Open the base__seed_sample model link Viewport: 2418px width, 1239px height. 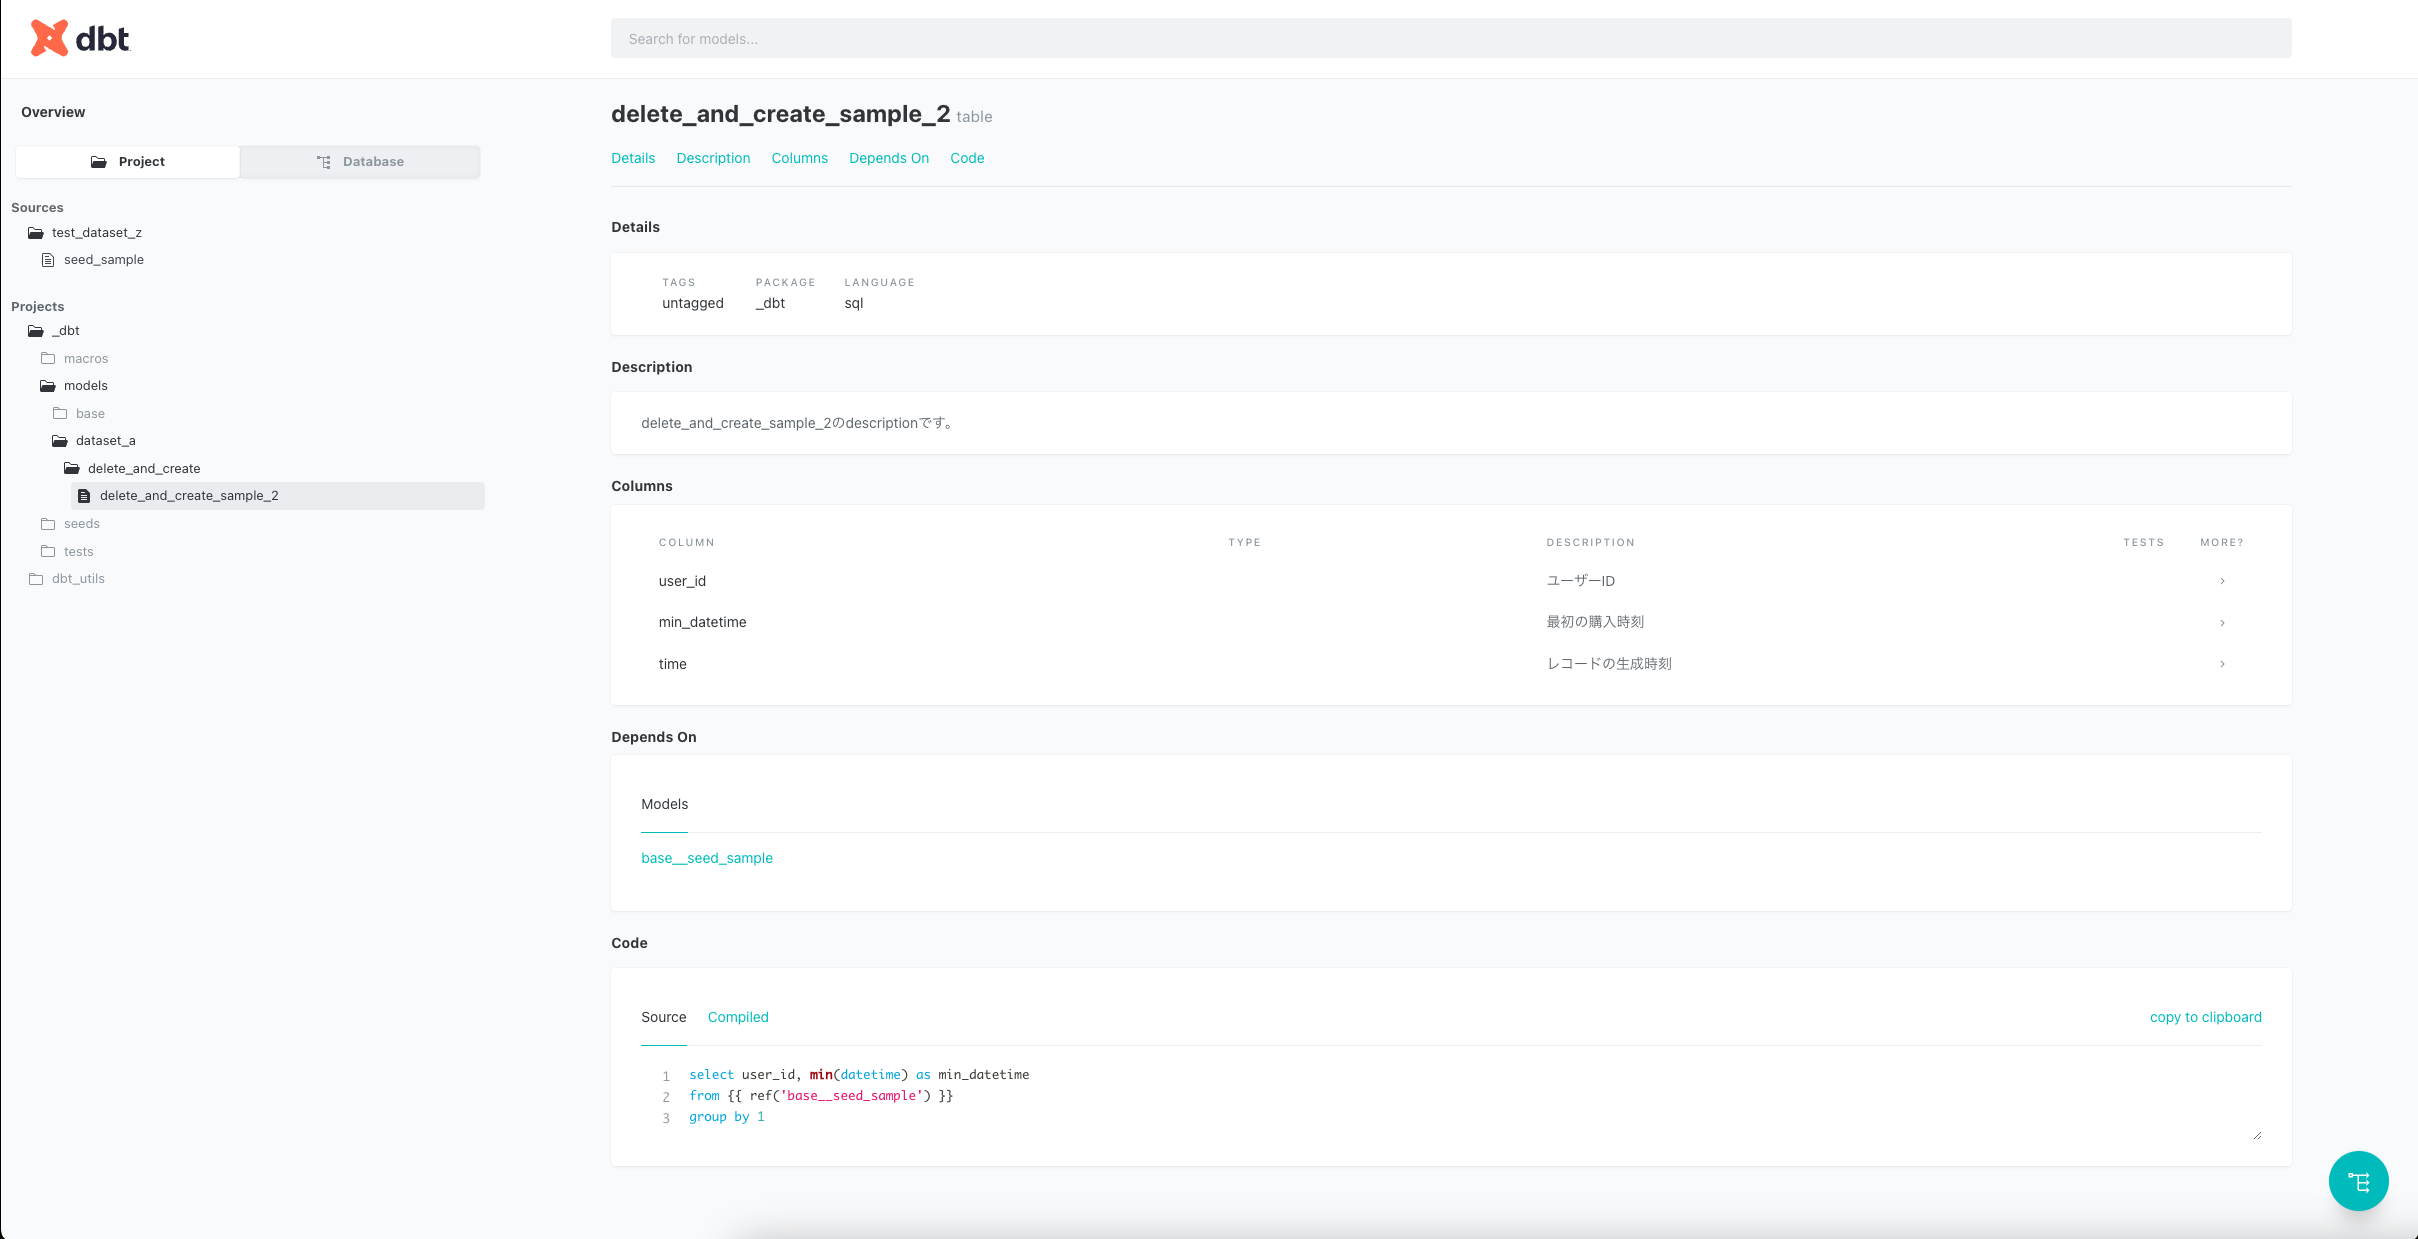(x=707, y=858)
